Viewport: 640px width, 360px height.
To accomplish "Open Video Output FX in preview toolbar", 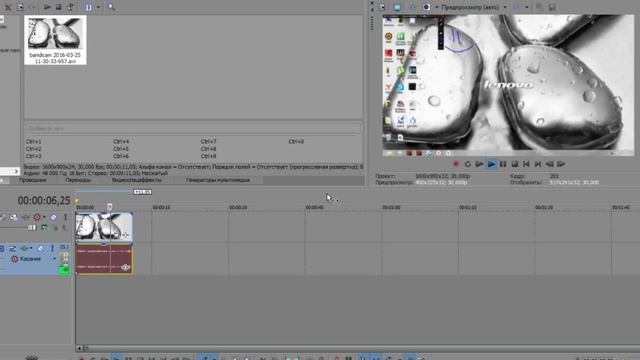I will click(x=412, y=7).
